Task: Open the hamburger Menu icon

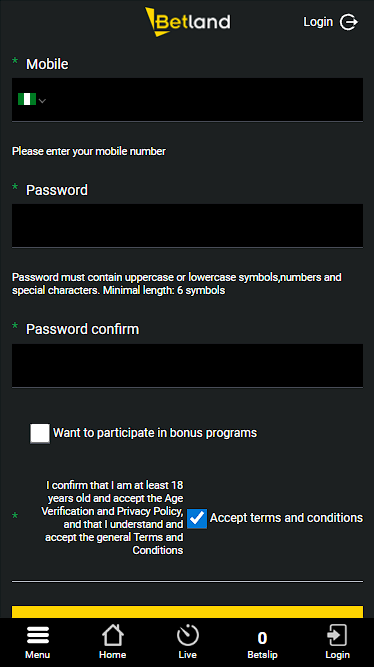Action: (37, 636)
